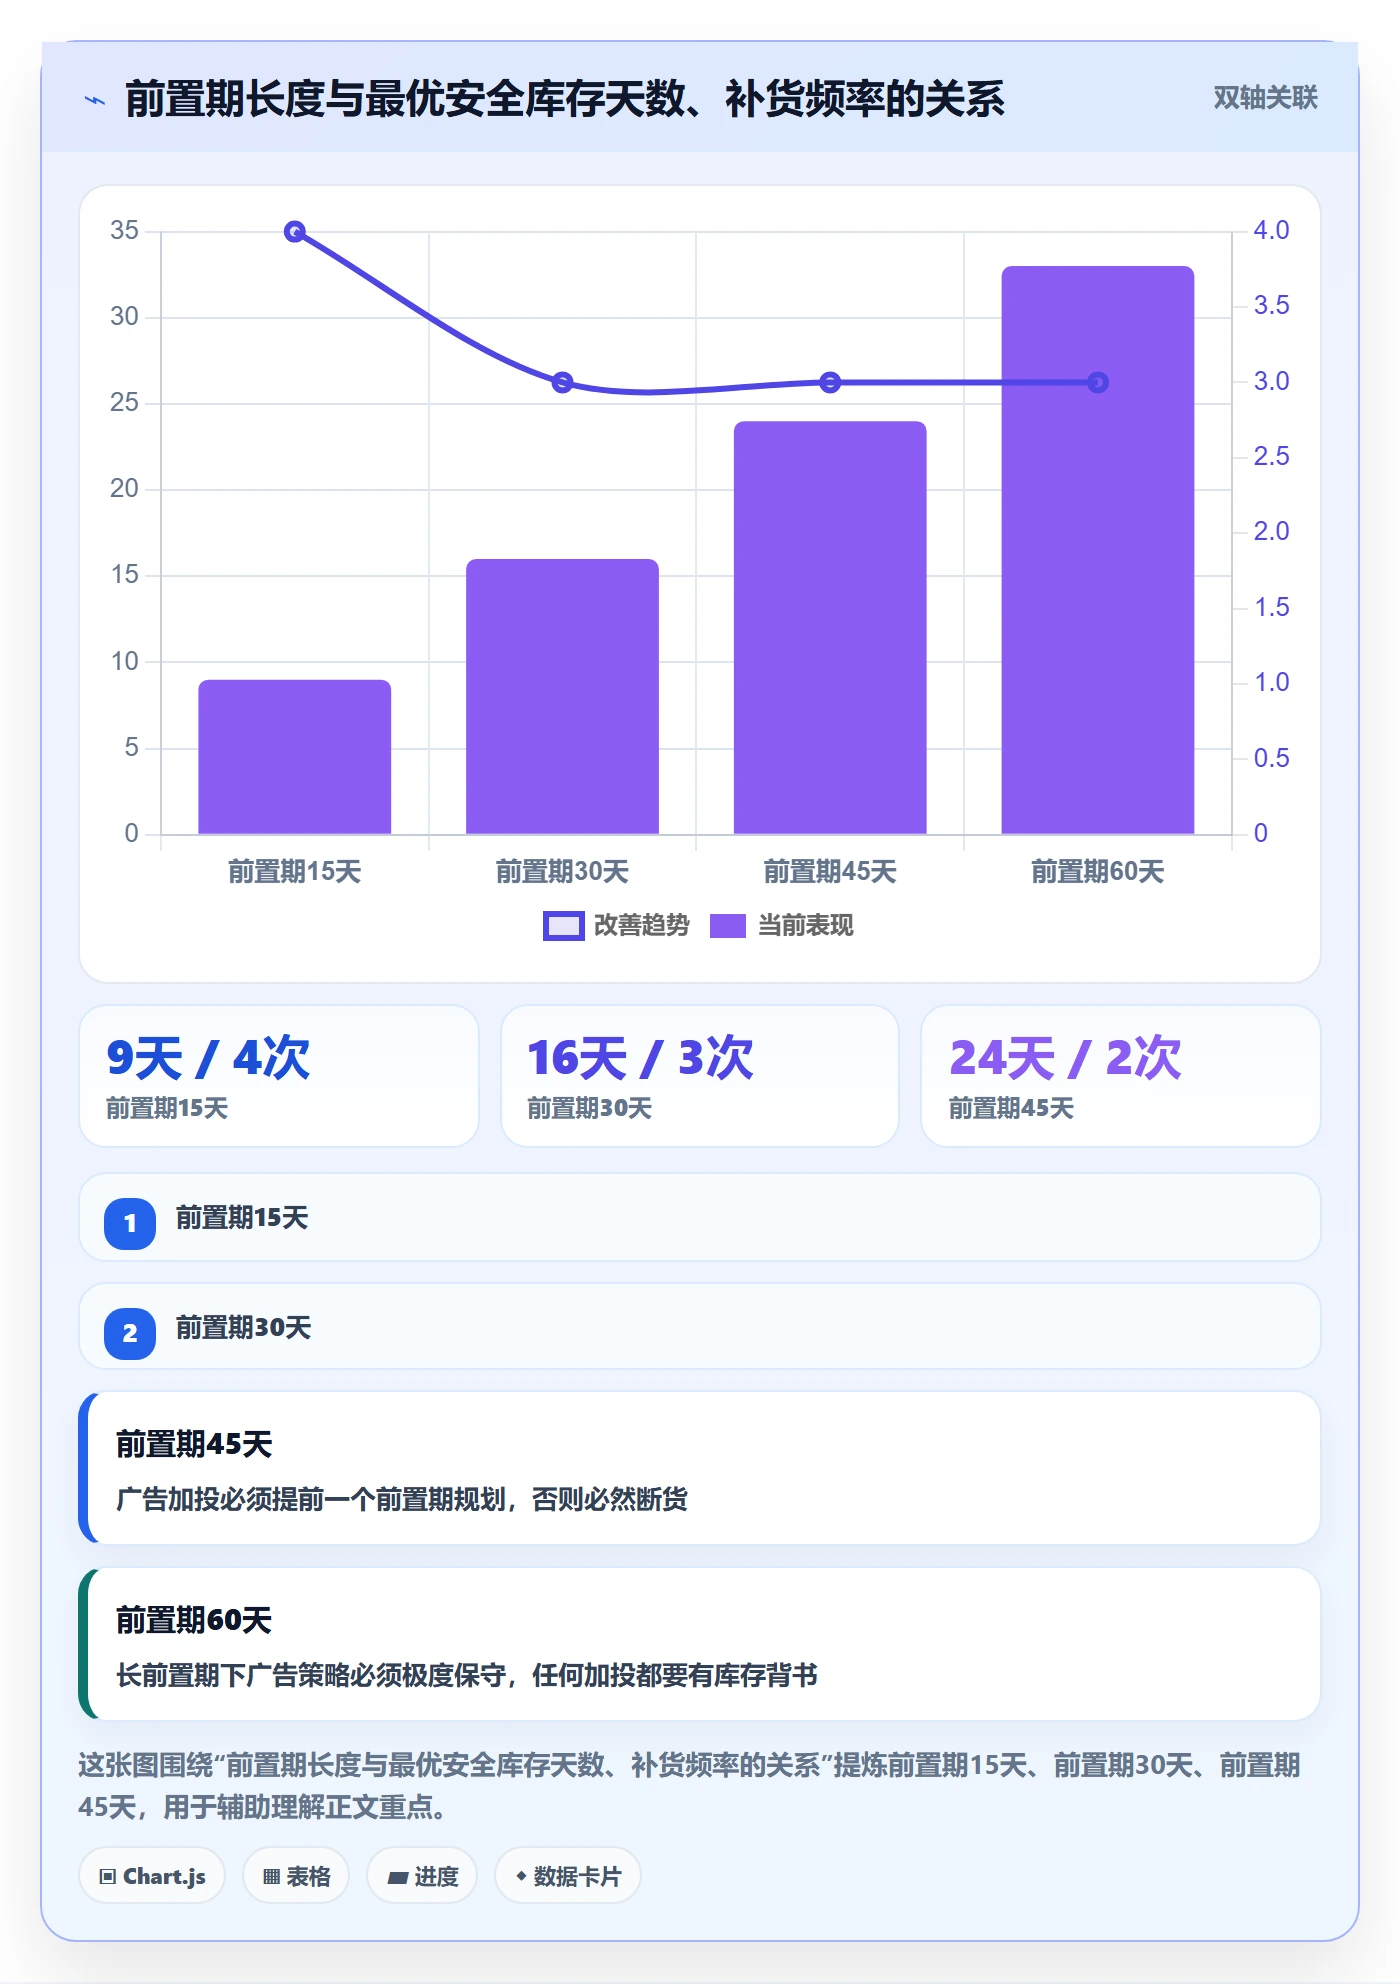The height and width of the screenshot is (1984, 1400).
Task: Click the Chart.js tag chip
Action: 152,1876
